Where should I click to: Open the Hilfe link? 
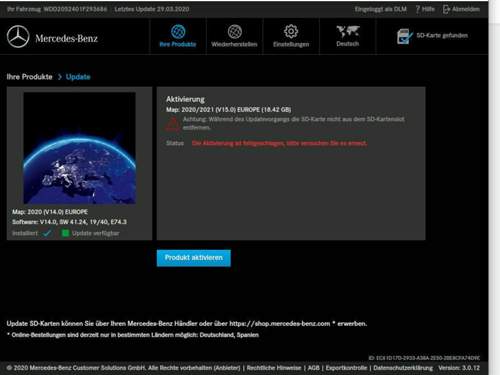coord(428,9)
